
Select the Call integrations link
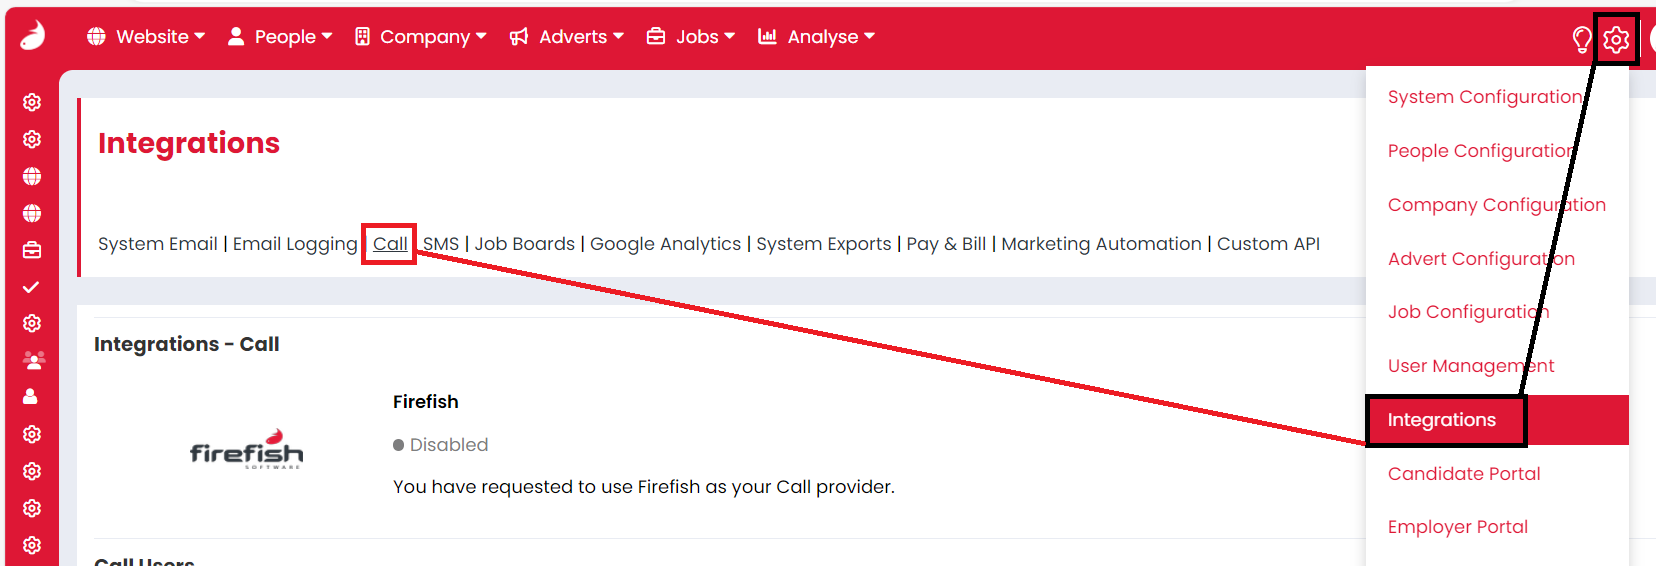pyautogui.click(x=390, y=244)
